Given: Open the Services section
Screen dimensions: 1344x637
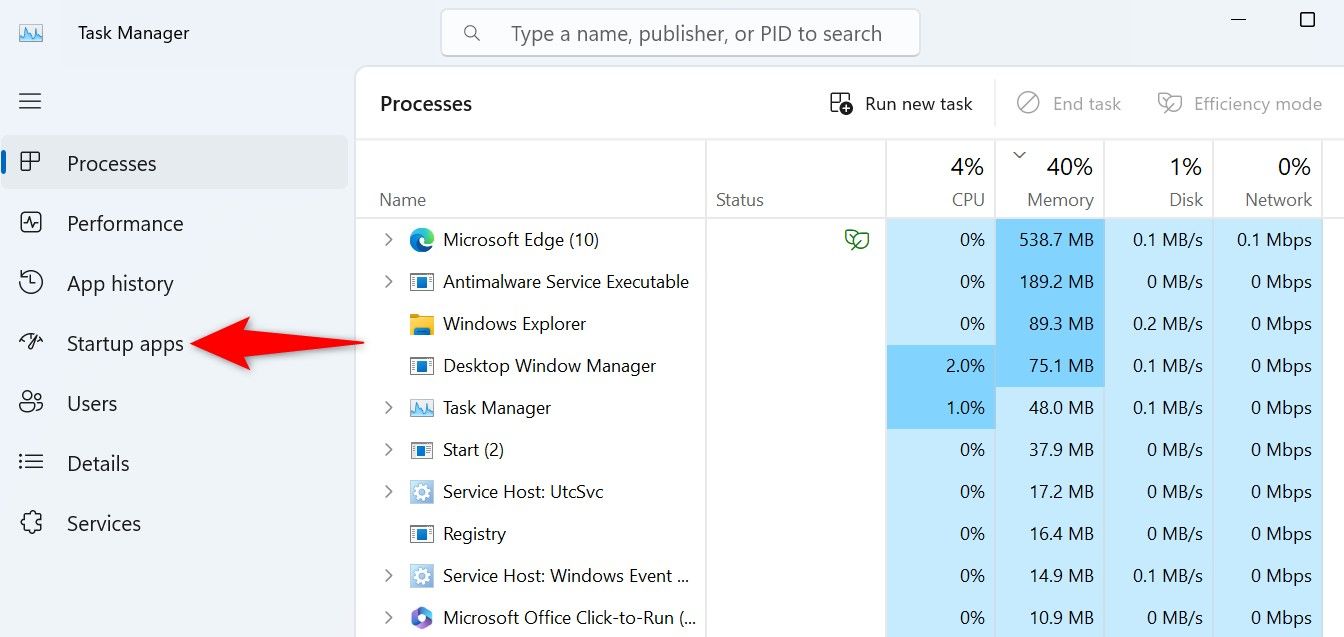Looking at the screenshot, I should pos(103,523).
